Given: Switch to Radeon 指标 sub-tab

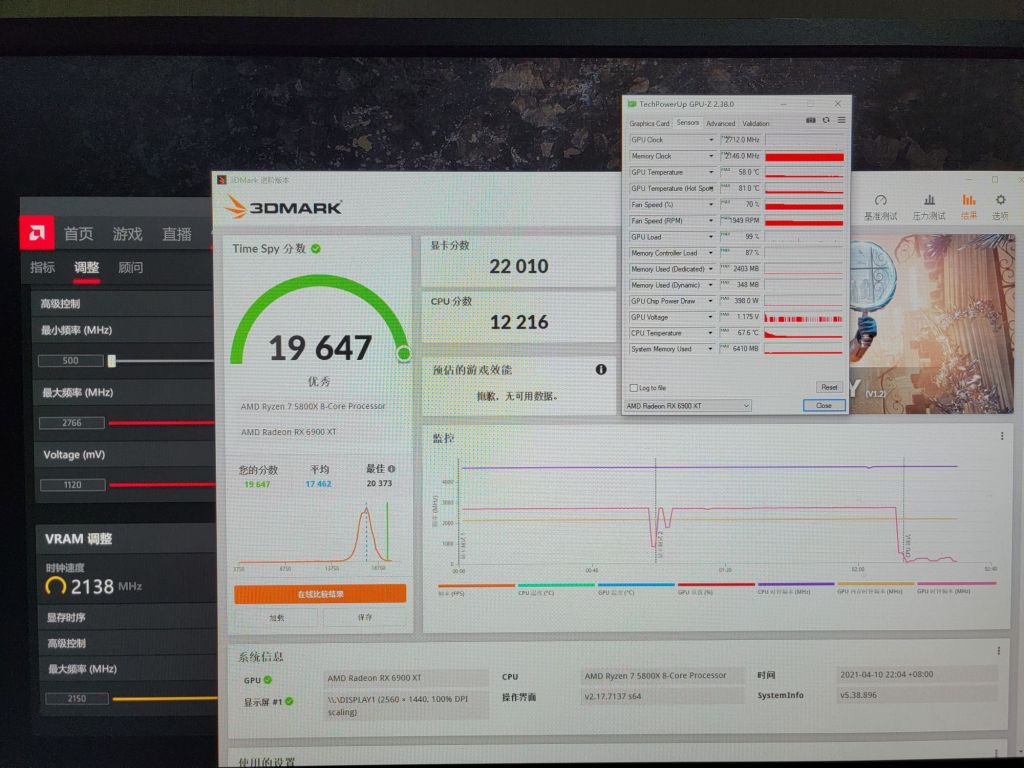Looking at the screenshot, I should tap(42, 267).
